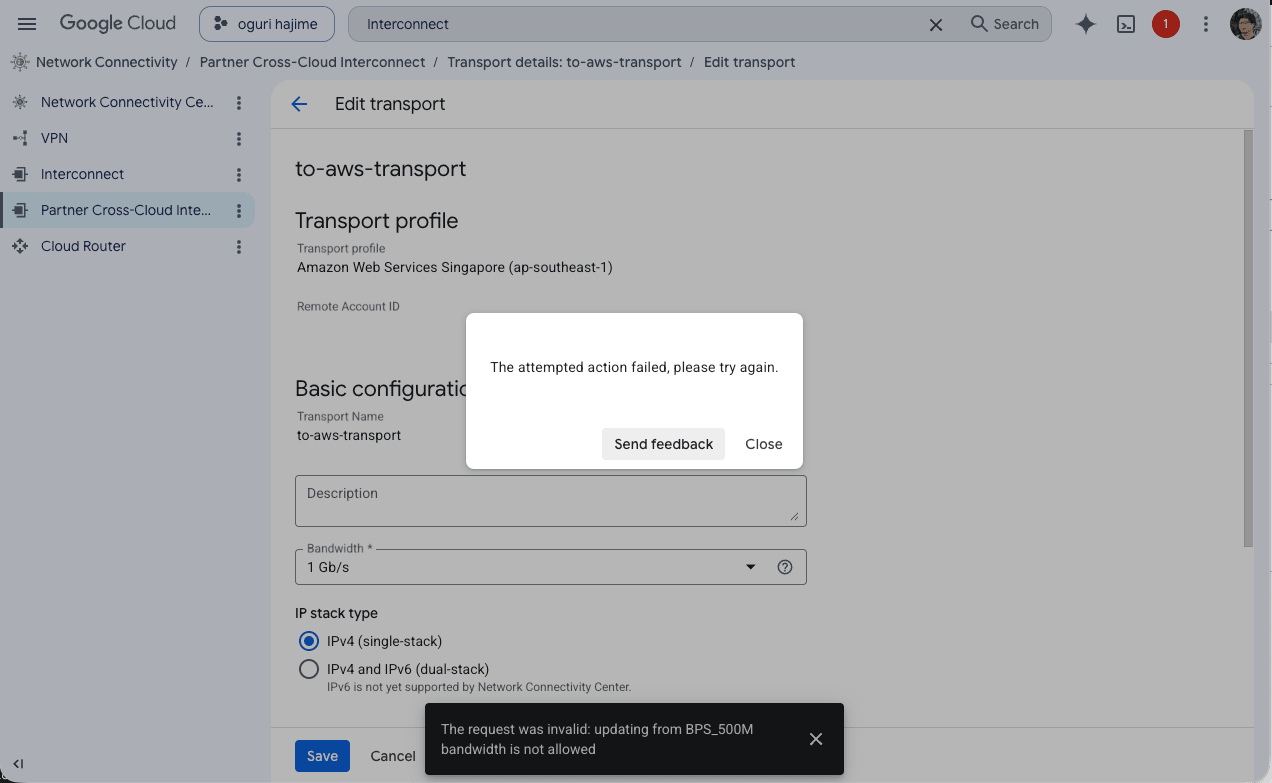The height and width of the screenshot is (783, 1272).
Task: Open more options for Interconnect item
Action: point(238,175)
